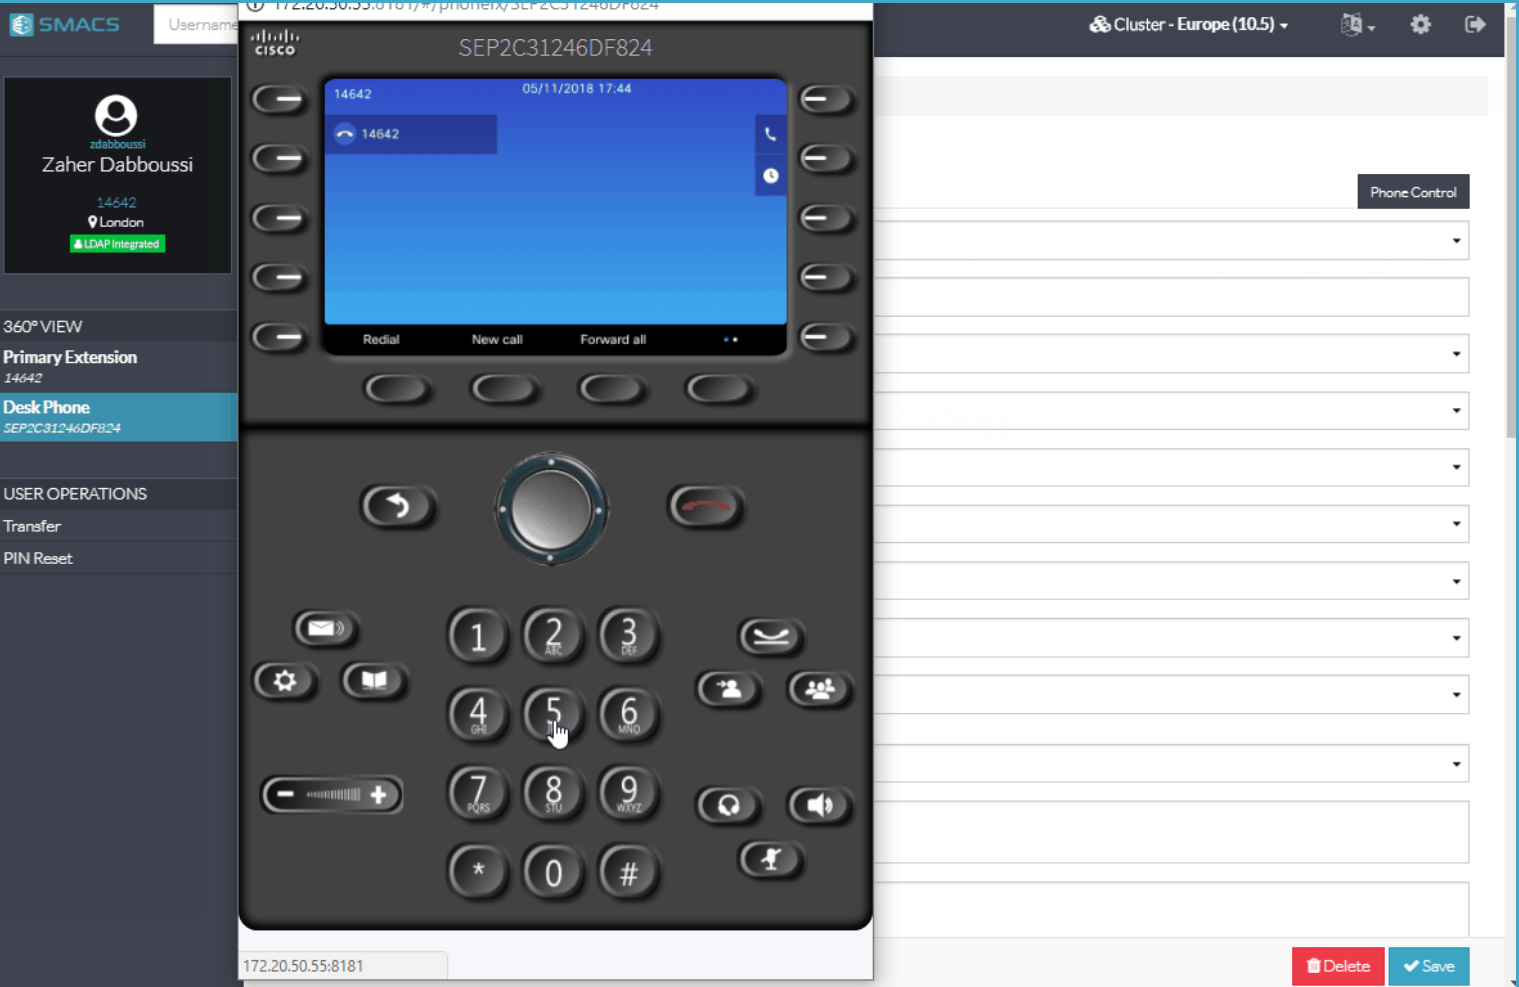Toggle the speakerphone button
The height and width of the screenshot is (987, 1519).
click(819, 805)
